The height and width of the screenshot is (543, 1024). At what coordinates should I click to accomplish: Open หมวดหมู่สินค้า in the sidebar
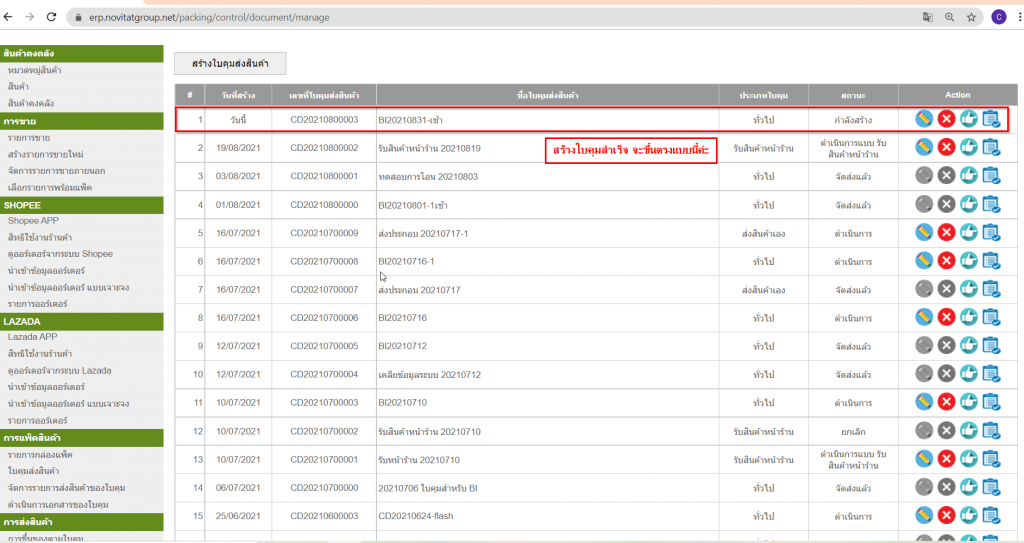point(34,70)
